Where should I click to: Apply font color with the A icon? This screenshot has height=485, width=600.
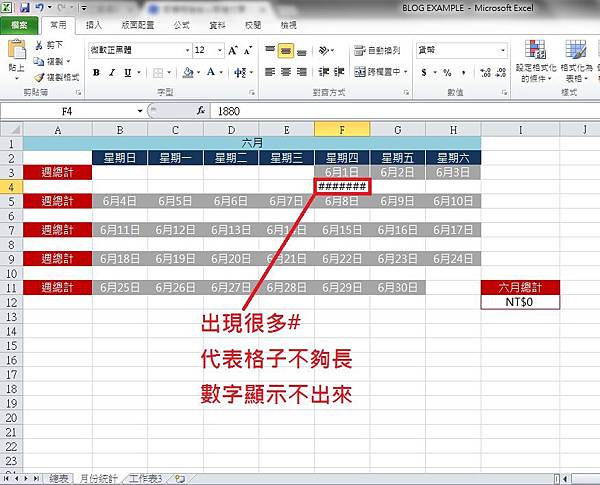coord(211,72)
